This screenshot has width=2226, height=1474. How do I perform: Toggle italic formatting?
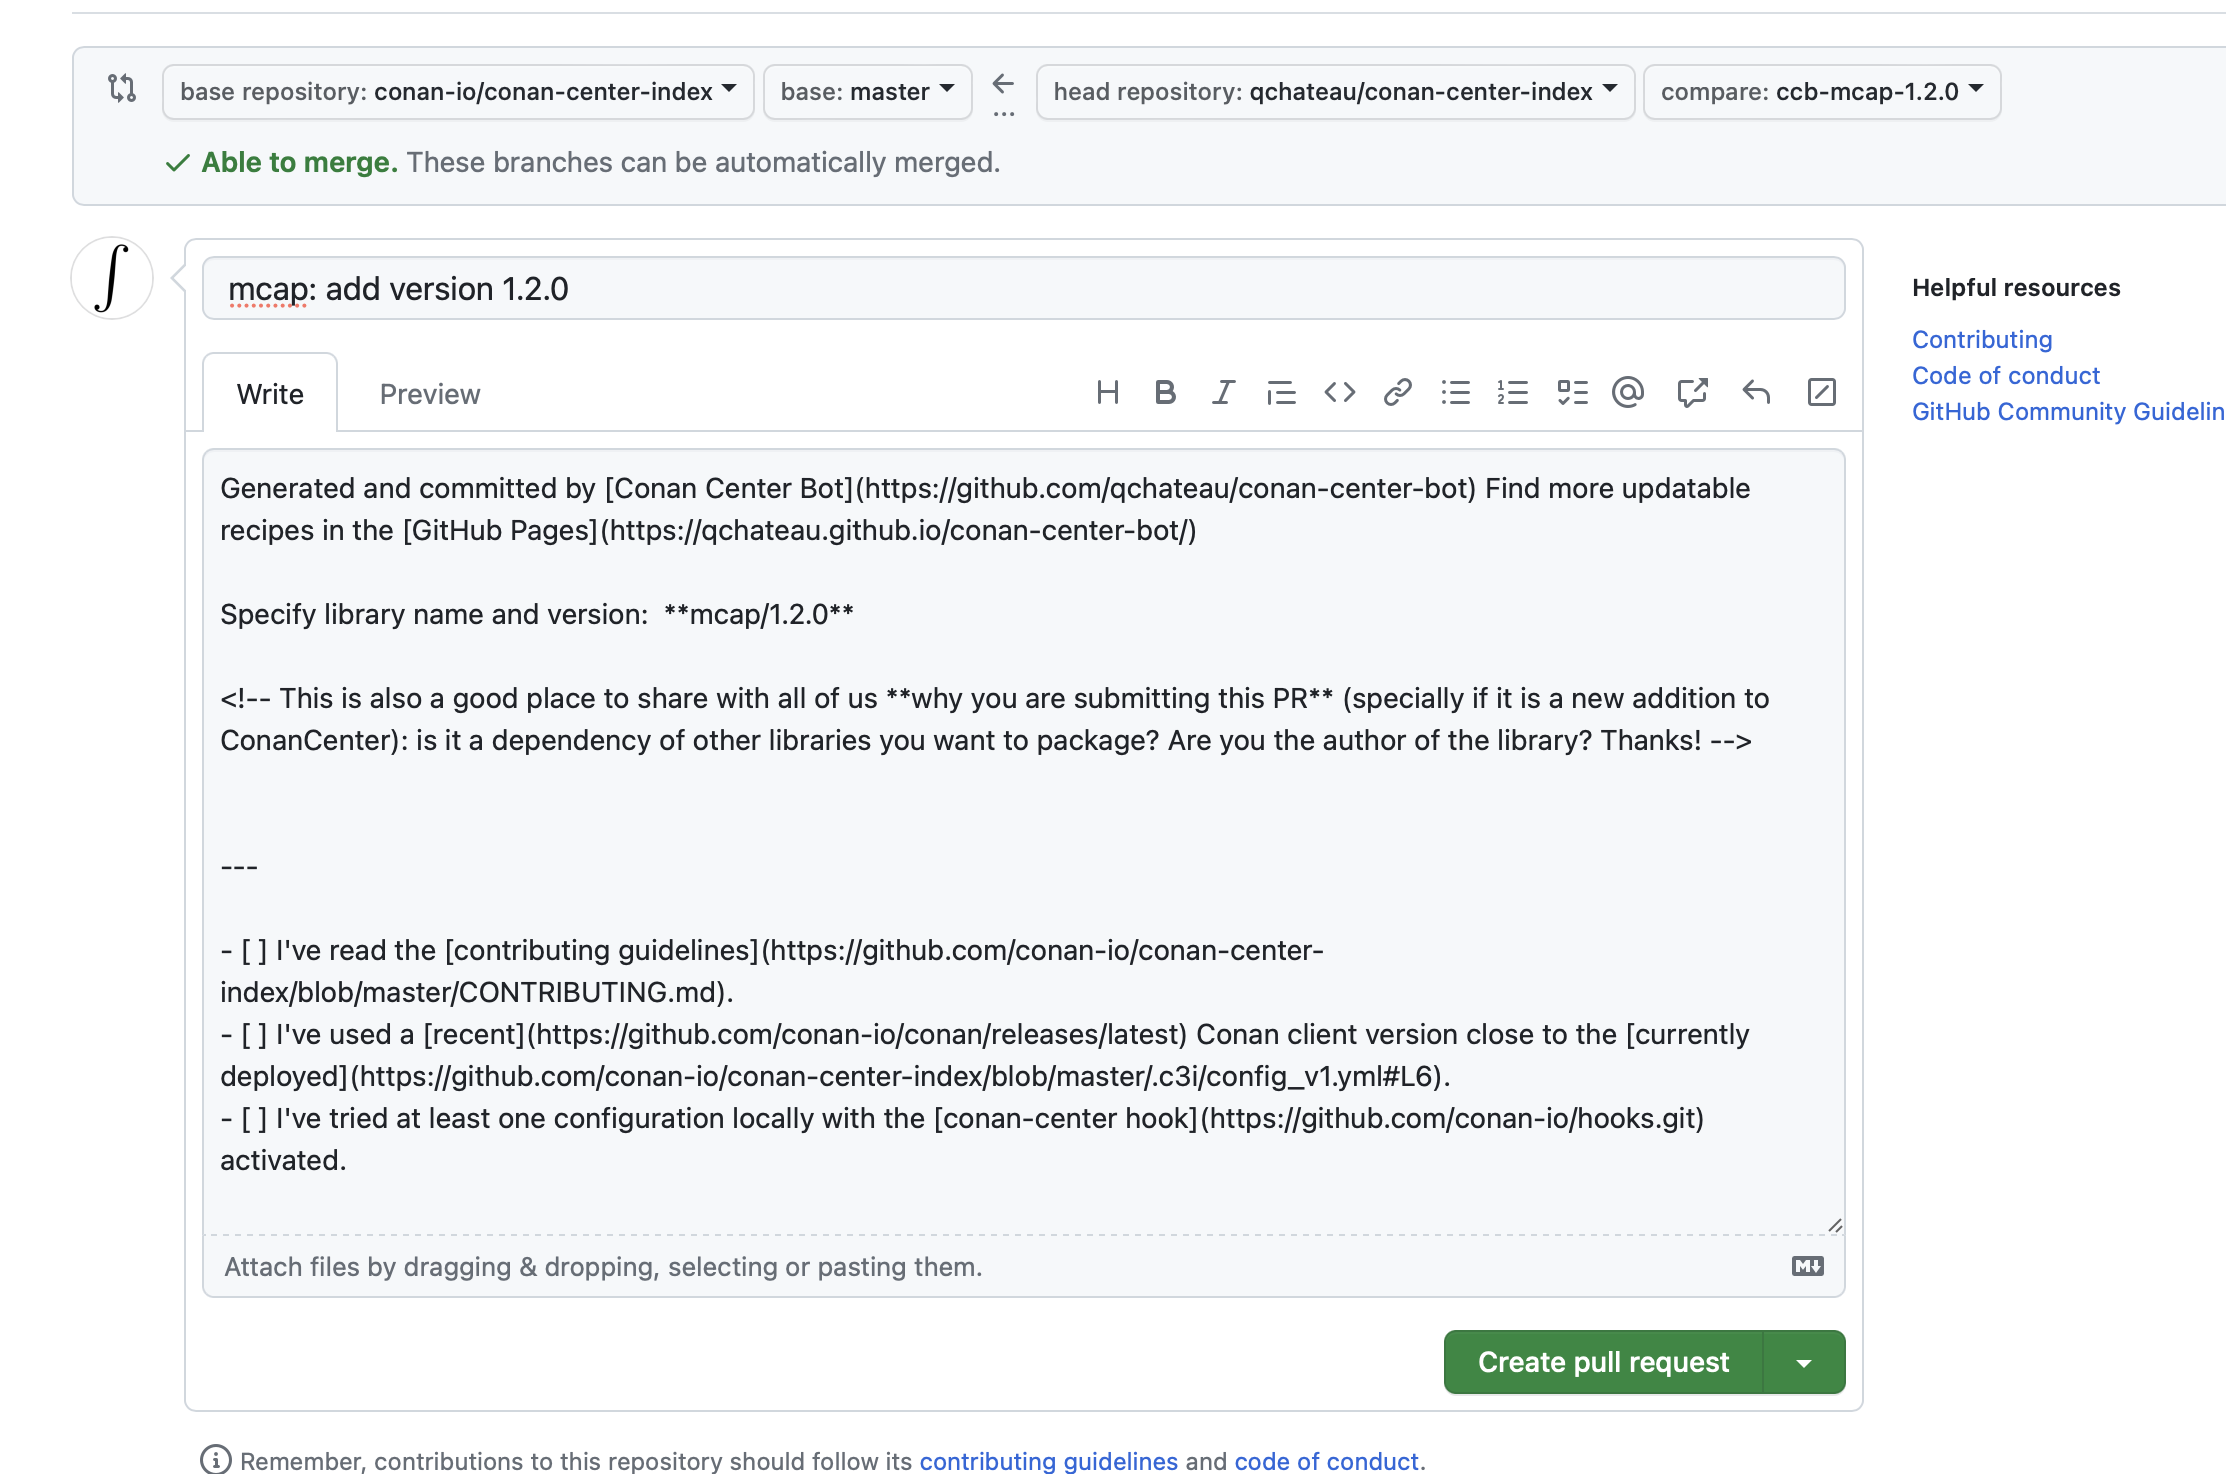1222,392
